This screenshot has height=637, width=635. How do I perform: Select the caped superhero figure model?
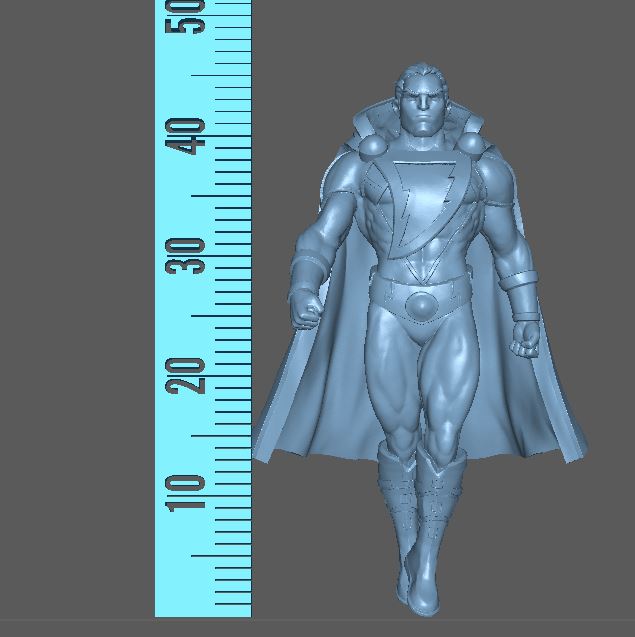point(420,341)
